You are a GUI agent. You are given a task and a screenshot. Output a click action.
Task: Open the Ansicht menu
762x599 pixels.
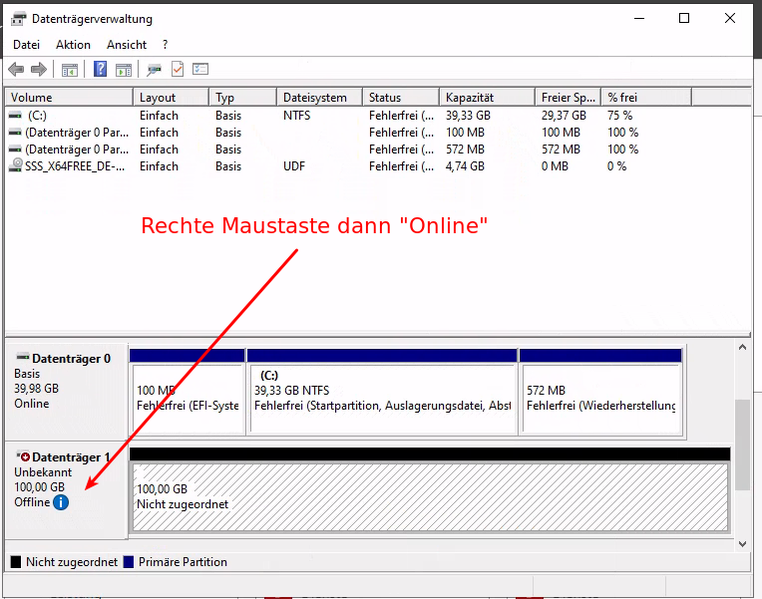pos(127,45)
